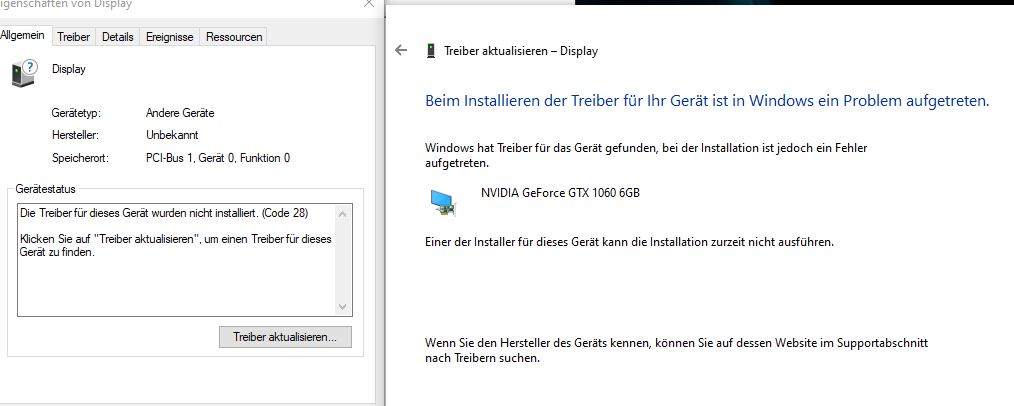Click the 'Wenn Sie den Hersteller' hint text
1014x406 pixels.
(x=676, y=350)
